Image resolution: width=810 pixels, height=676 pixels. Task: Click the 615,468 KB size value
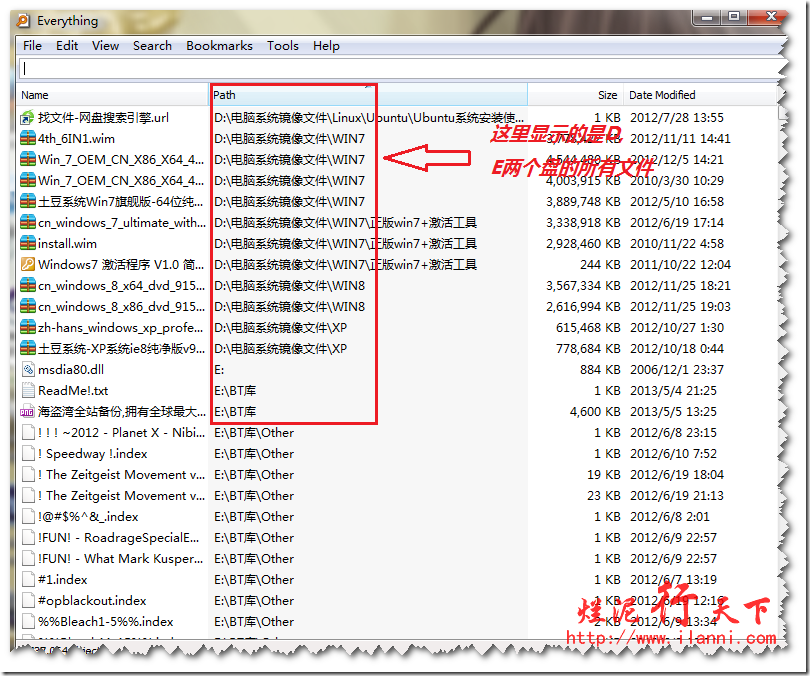pyautogui.click(x=588, y=328)
